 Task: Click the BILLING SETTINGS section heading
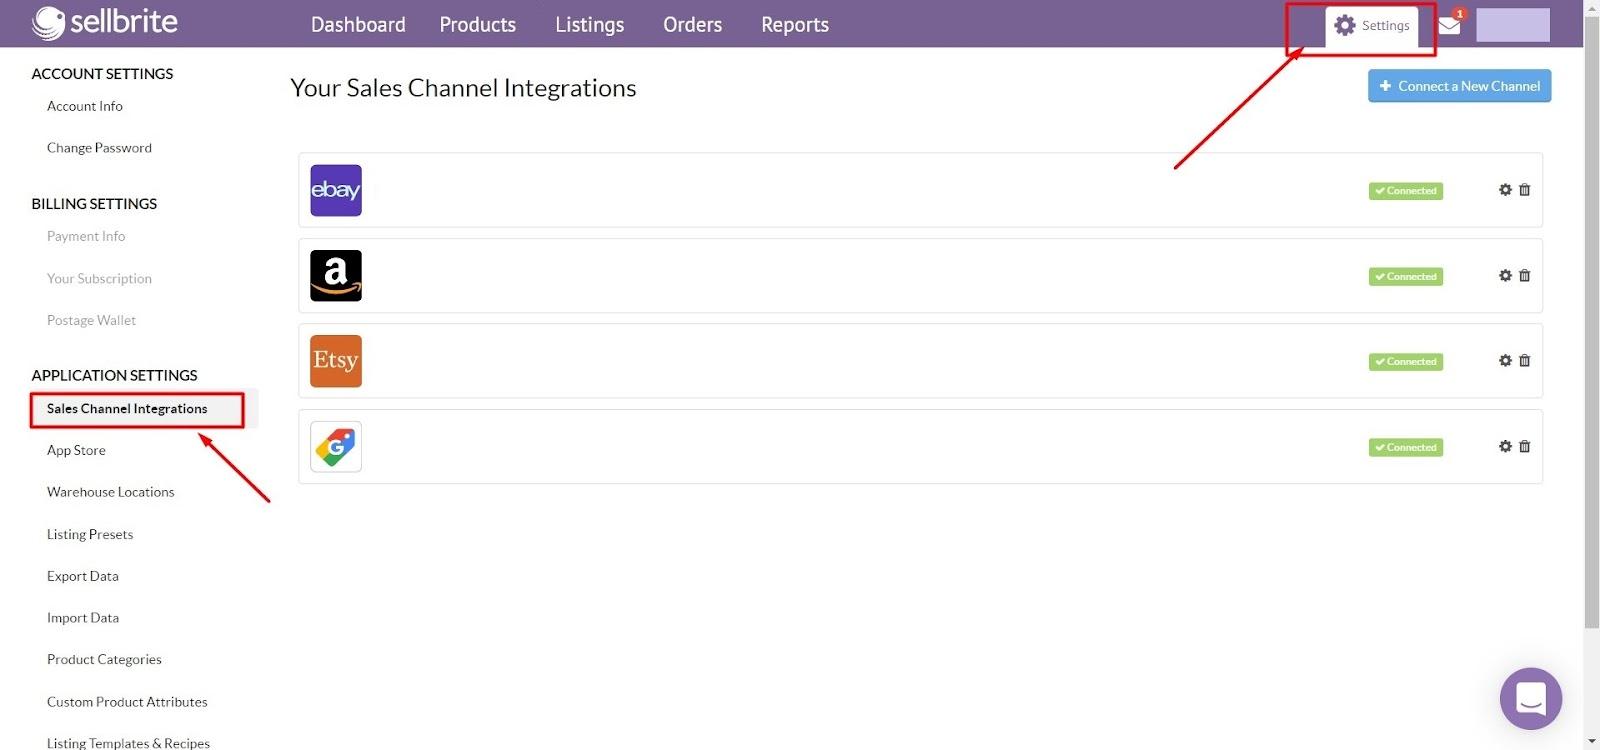94,204
